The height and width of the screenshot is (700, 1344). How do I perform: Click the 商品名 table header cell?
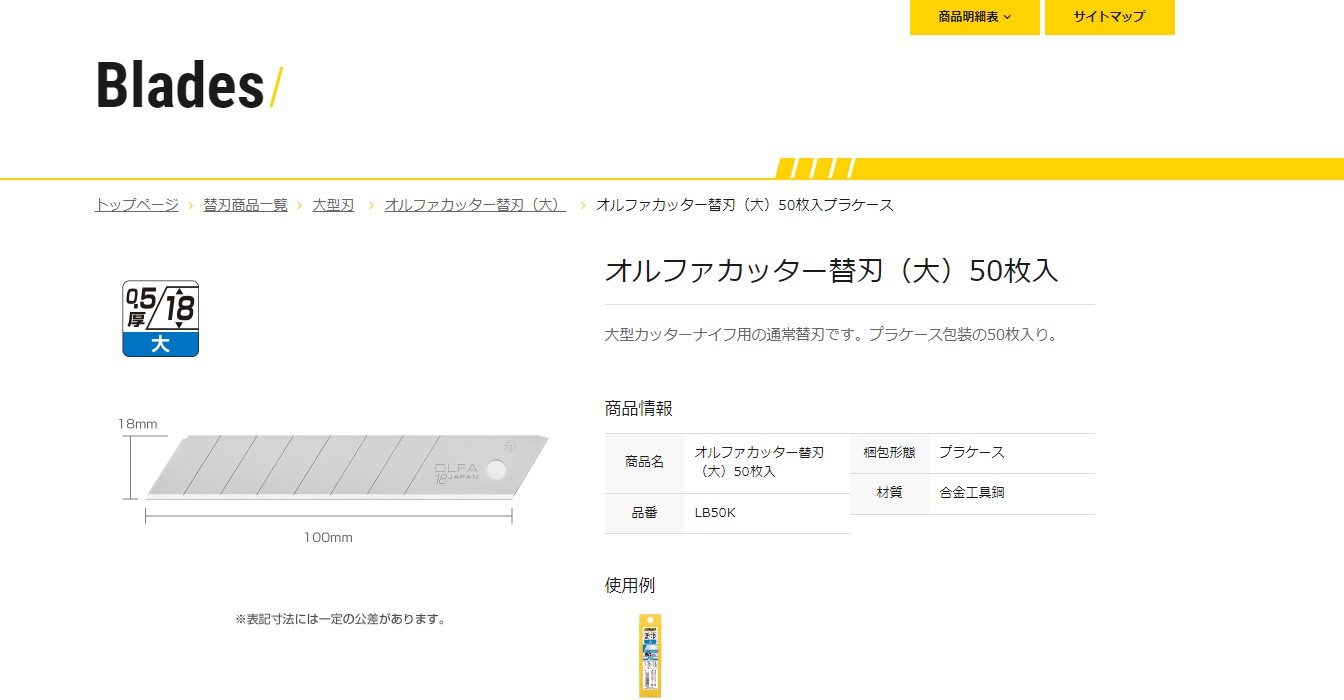pyautogui.click(x=645, y=463)
